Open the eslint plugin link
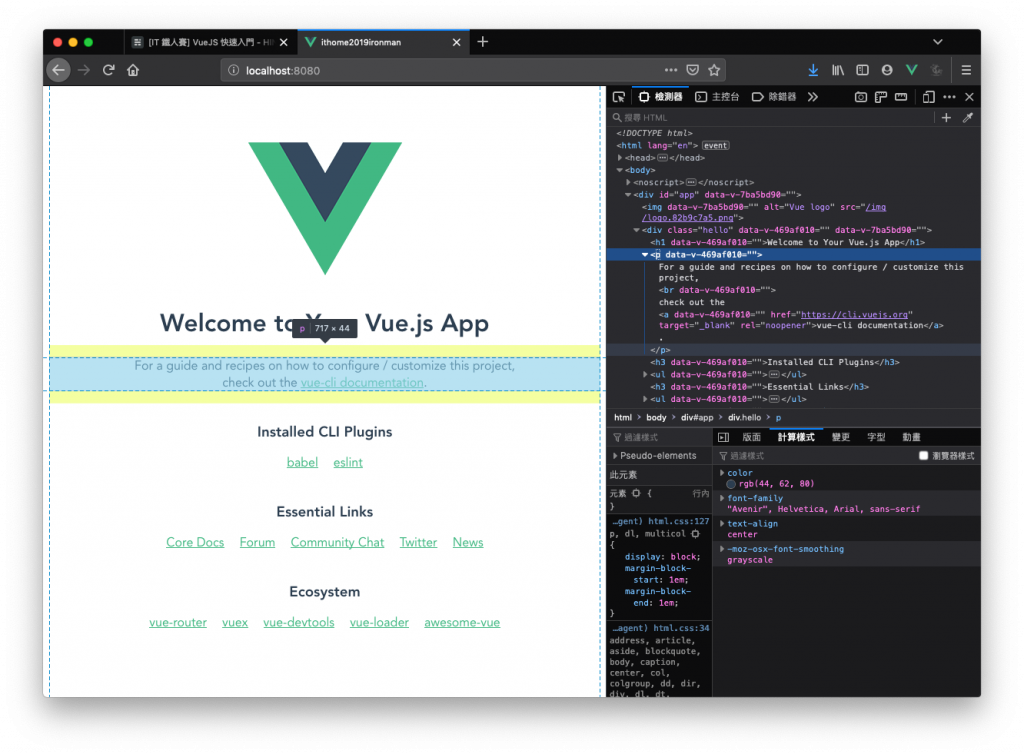The width and height of the screenshot is (1024, 754). pos(347,462)
